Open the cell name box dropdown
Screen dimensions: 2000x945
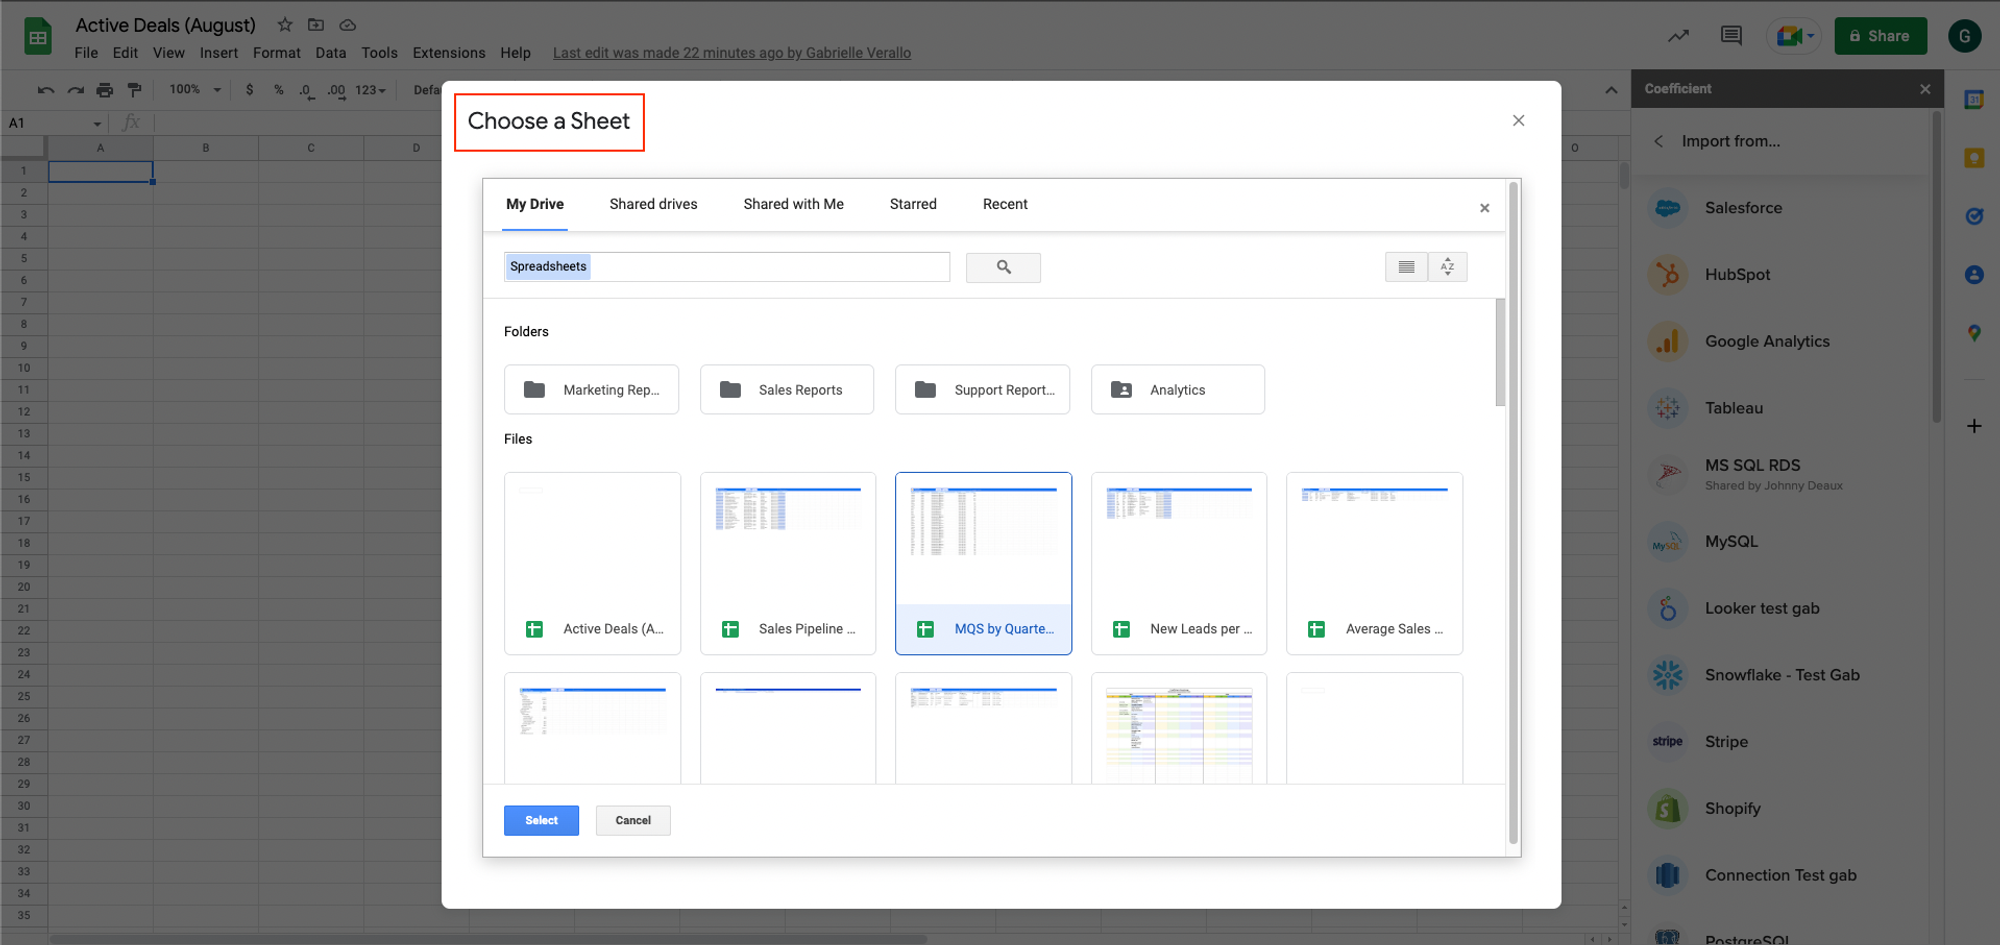[97, 124]
